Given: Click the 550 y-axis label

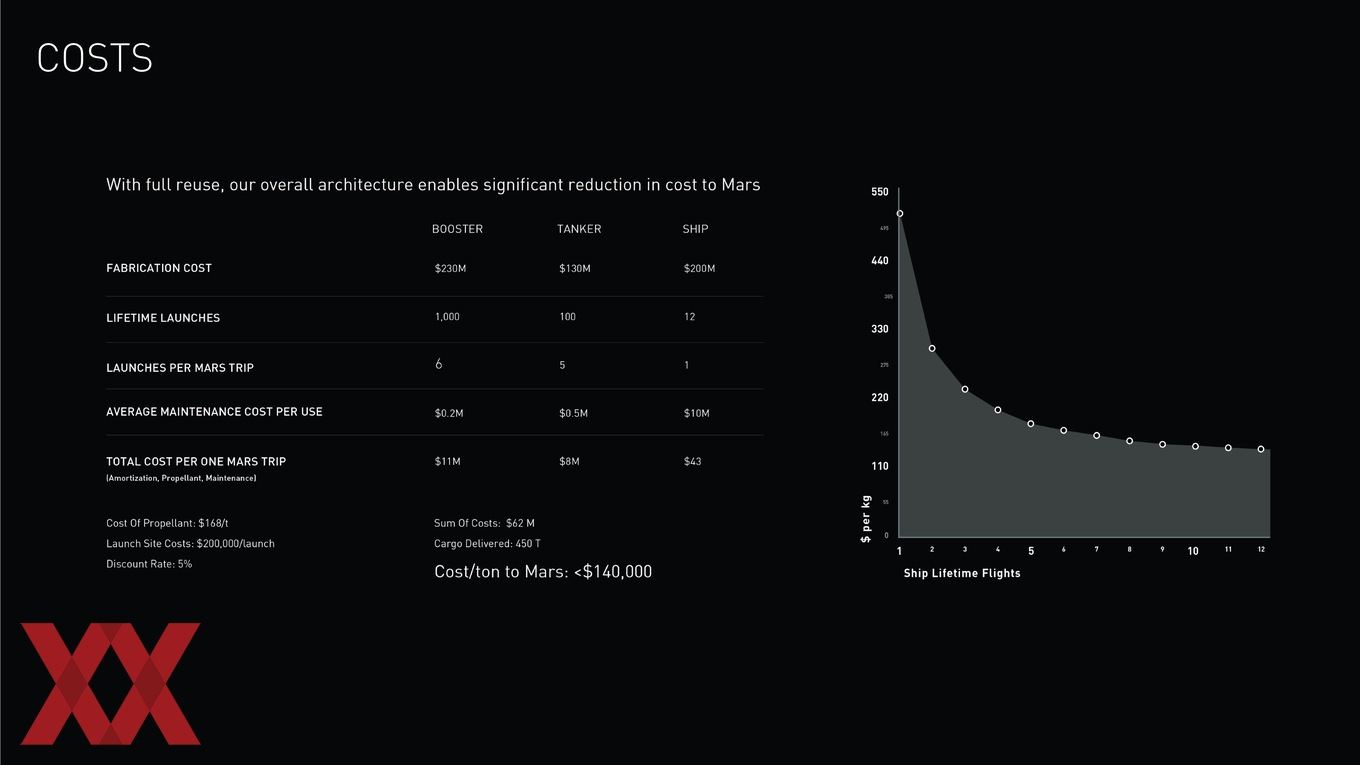Looking at the screenshot, I should click(879, 192).
